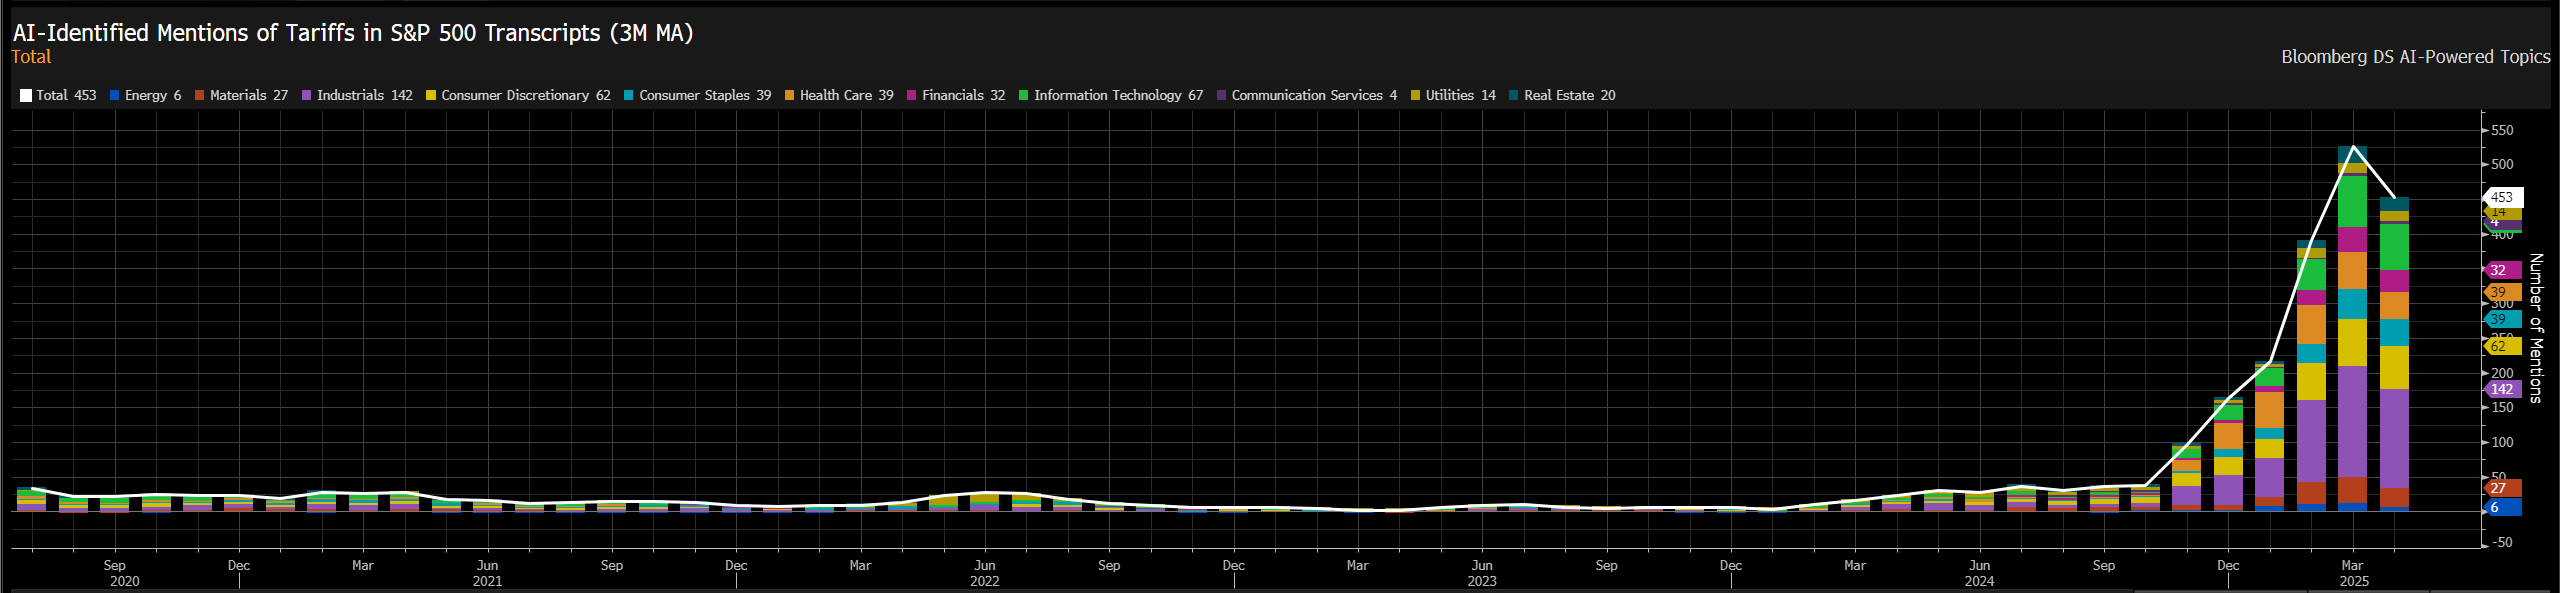
Task: Click the 'Jun 2024' x-axis label
Action: coord(1979,573)
